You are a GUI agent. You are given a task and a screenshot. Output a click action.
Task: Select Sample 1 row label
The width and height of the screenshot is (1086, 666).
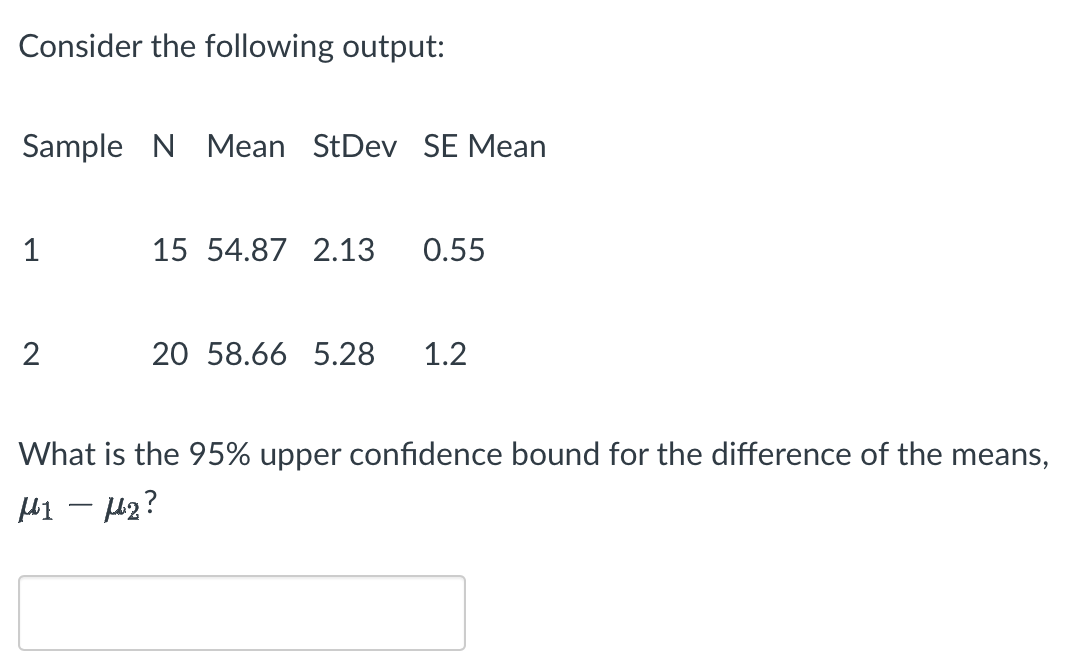[31, 251]
